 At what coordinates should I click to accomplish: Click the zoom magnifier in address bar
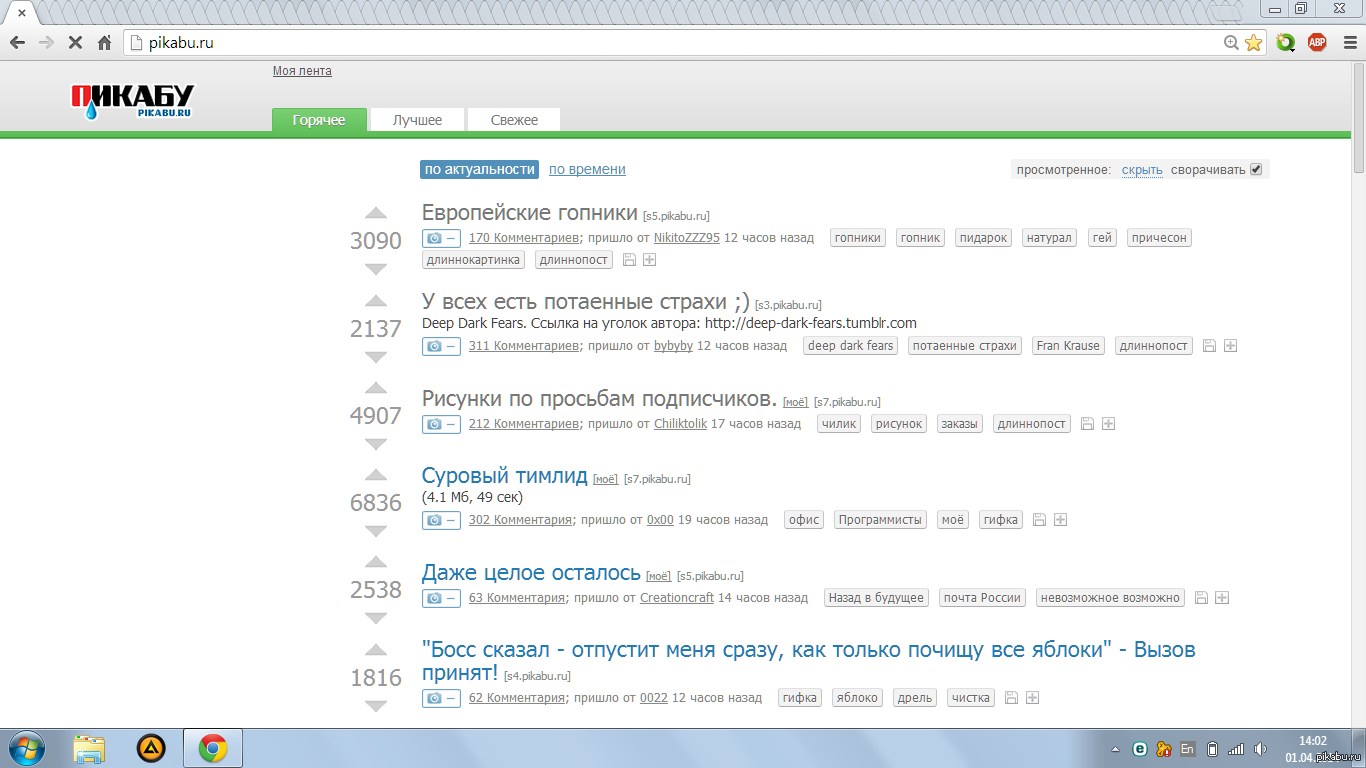tap(1231, 42)
